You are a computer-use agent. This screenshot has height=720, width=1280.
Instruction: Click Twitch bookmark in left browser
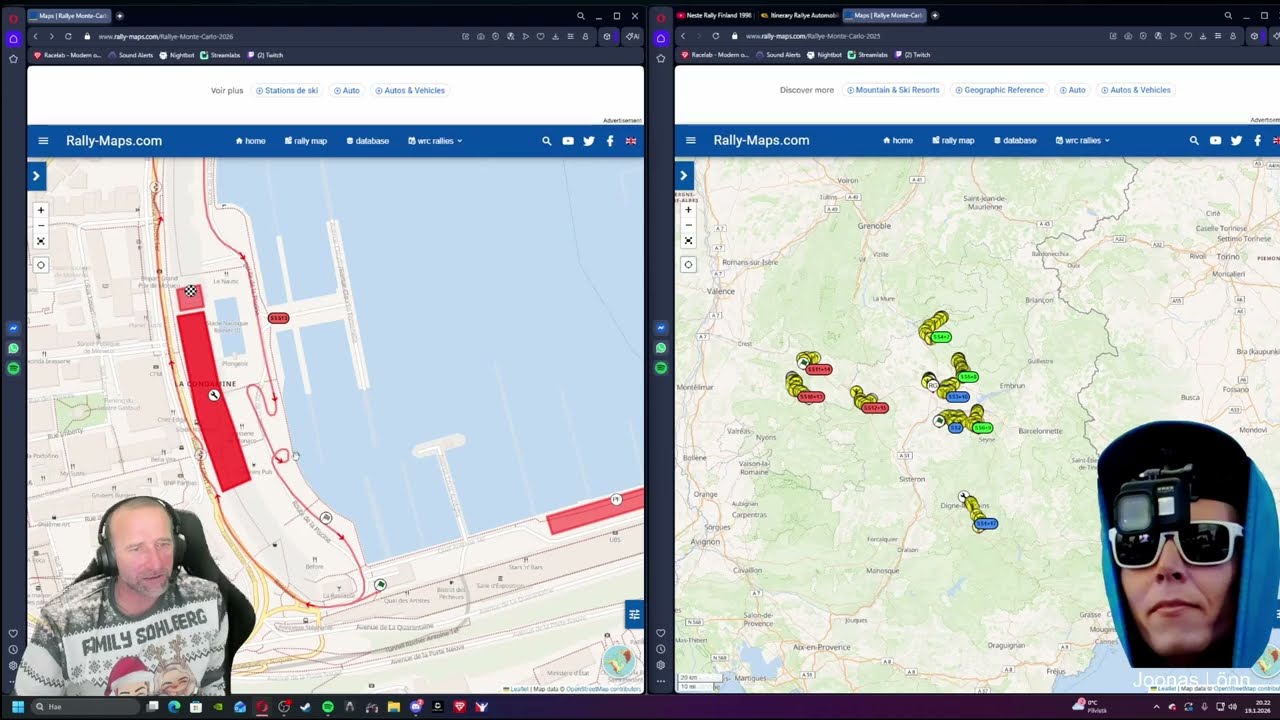[x=266, y=55]
